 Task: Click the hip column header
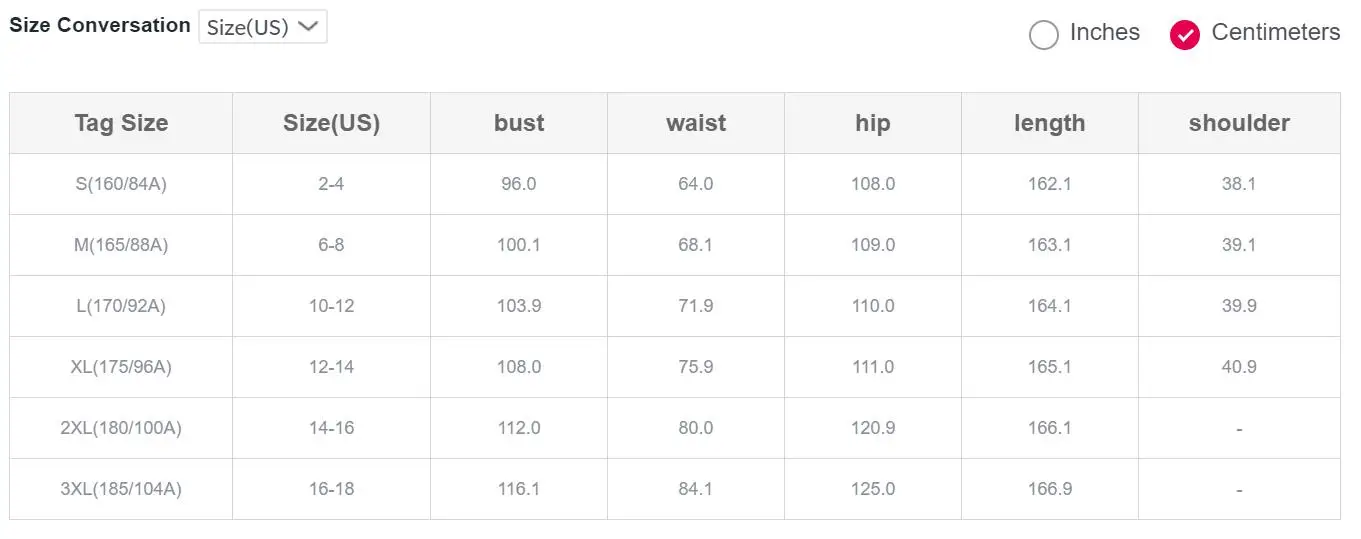point(873,123)
